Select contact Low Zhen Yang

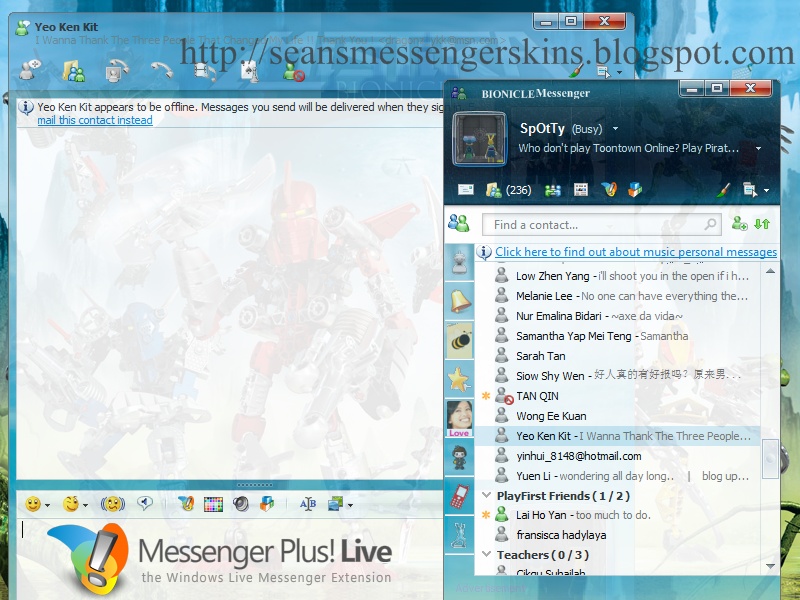coord(617,276)
